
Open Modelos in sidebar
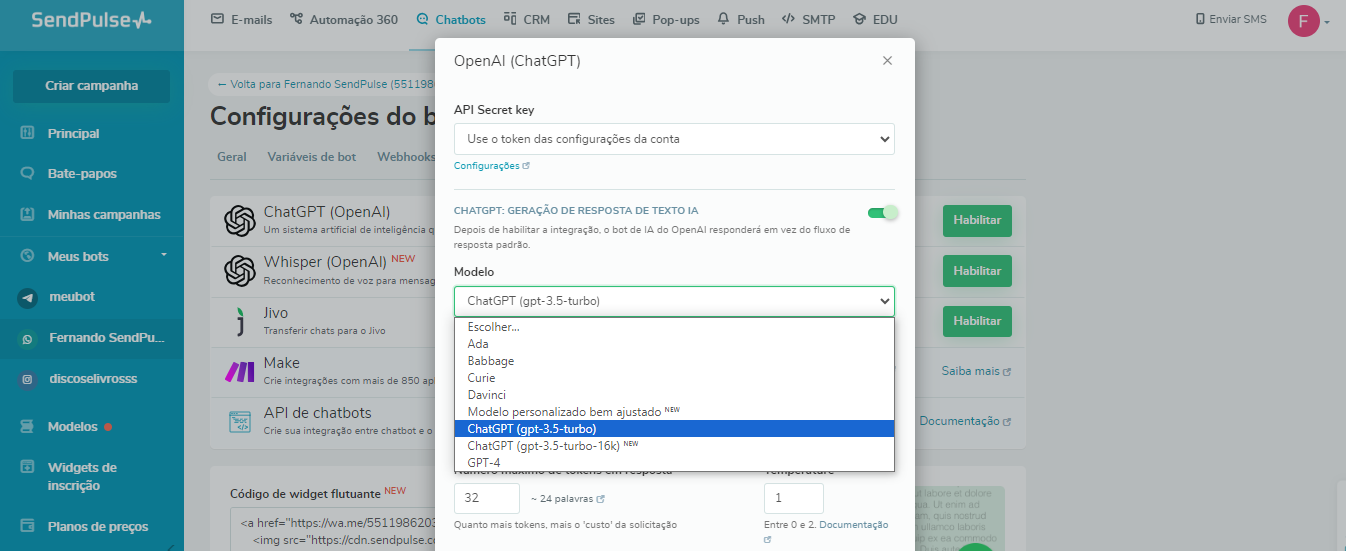[x=73, y=426]
